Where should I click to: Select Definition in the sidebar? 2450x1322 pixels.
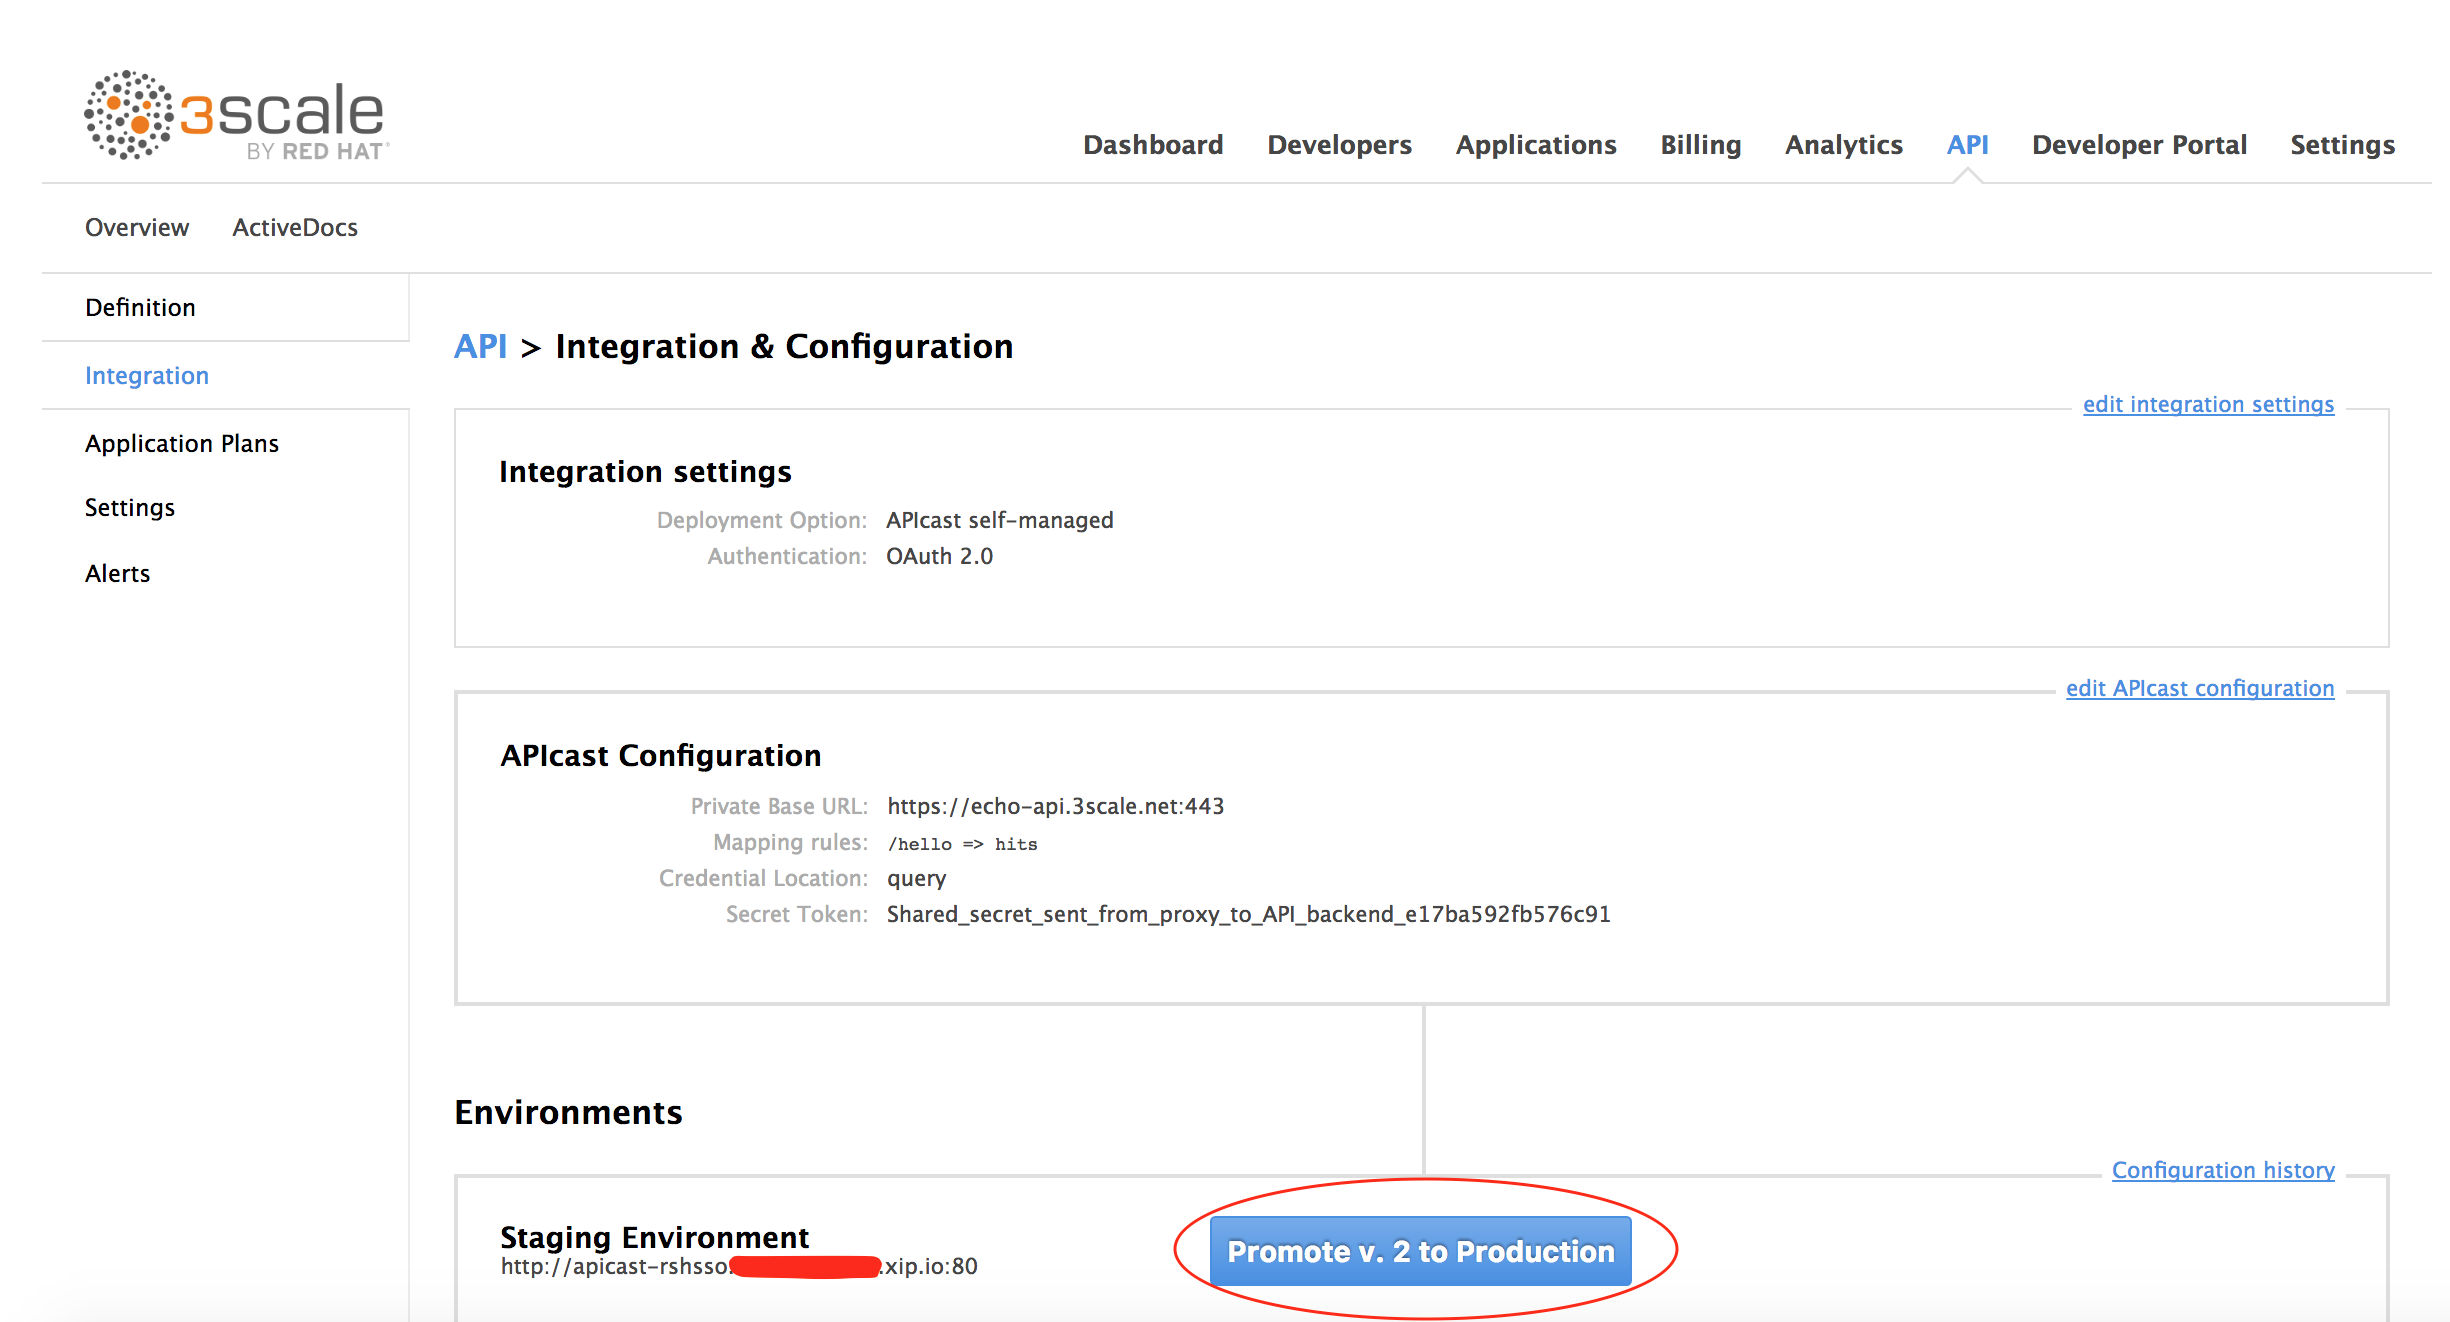(x=140, y=308)
